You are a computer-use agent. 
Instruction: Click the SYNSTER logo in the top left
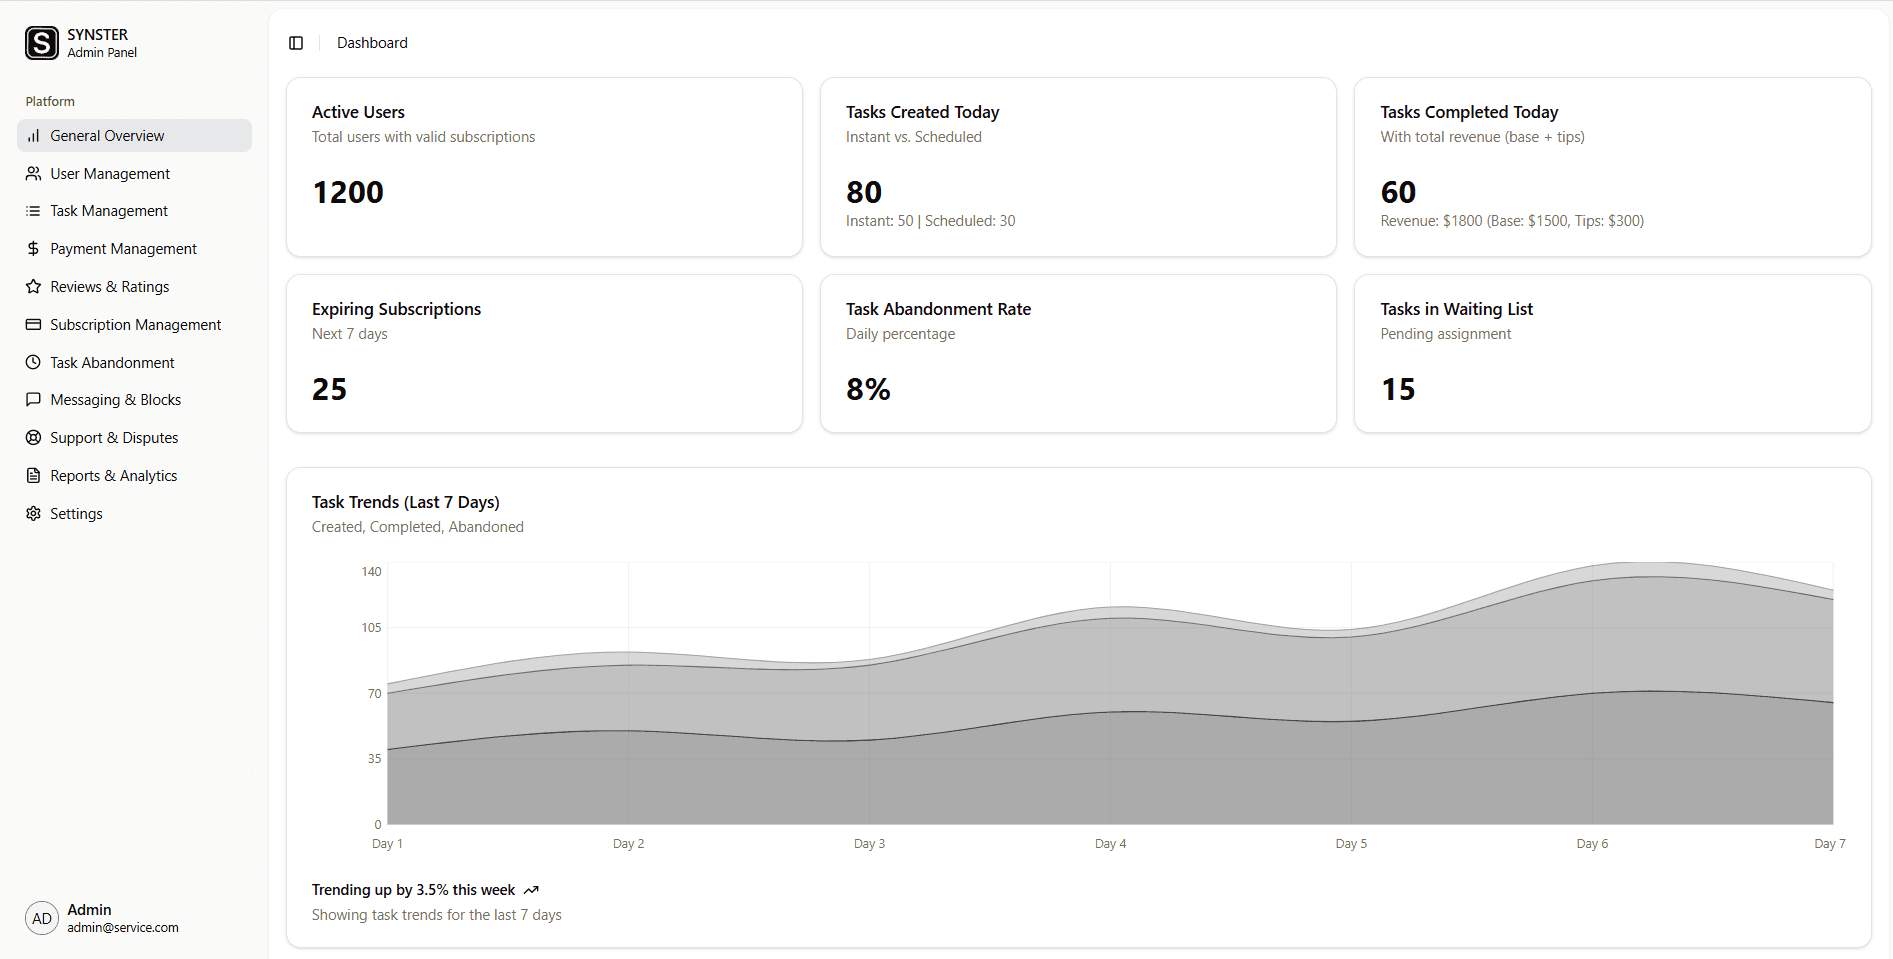point(42,43)
